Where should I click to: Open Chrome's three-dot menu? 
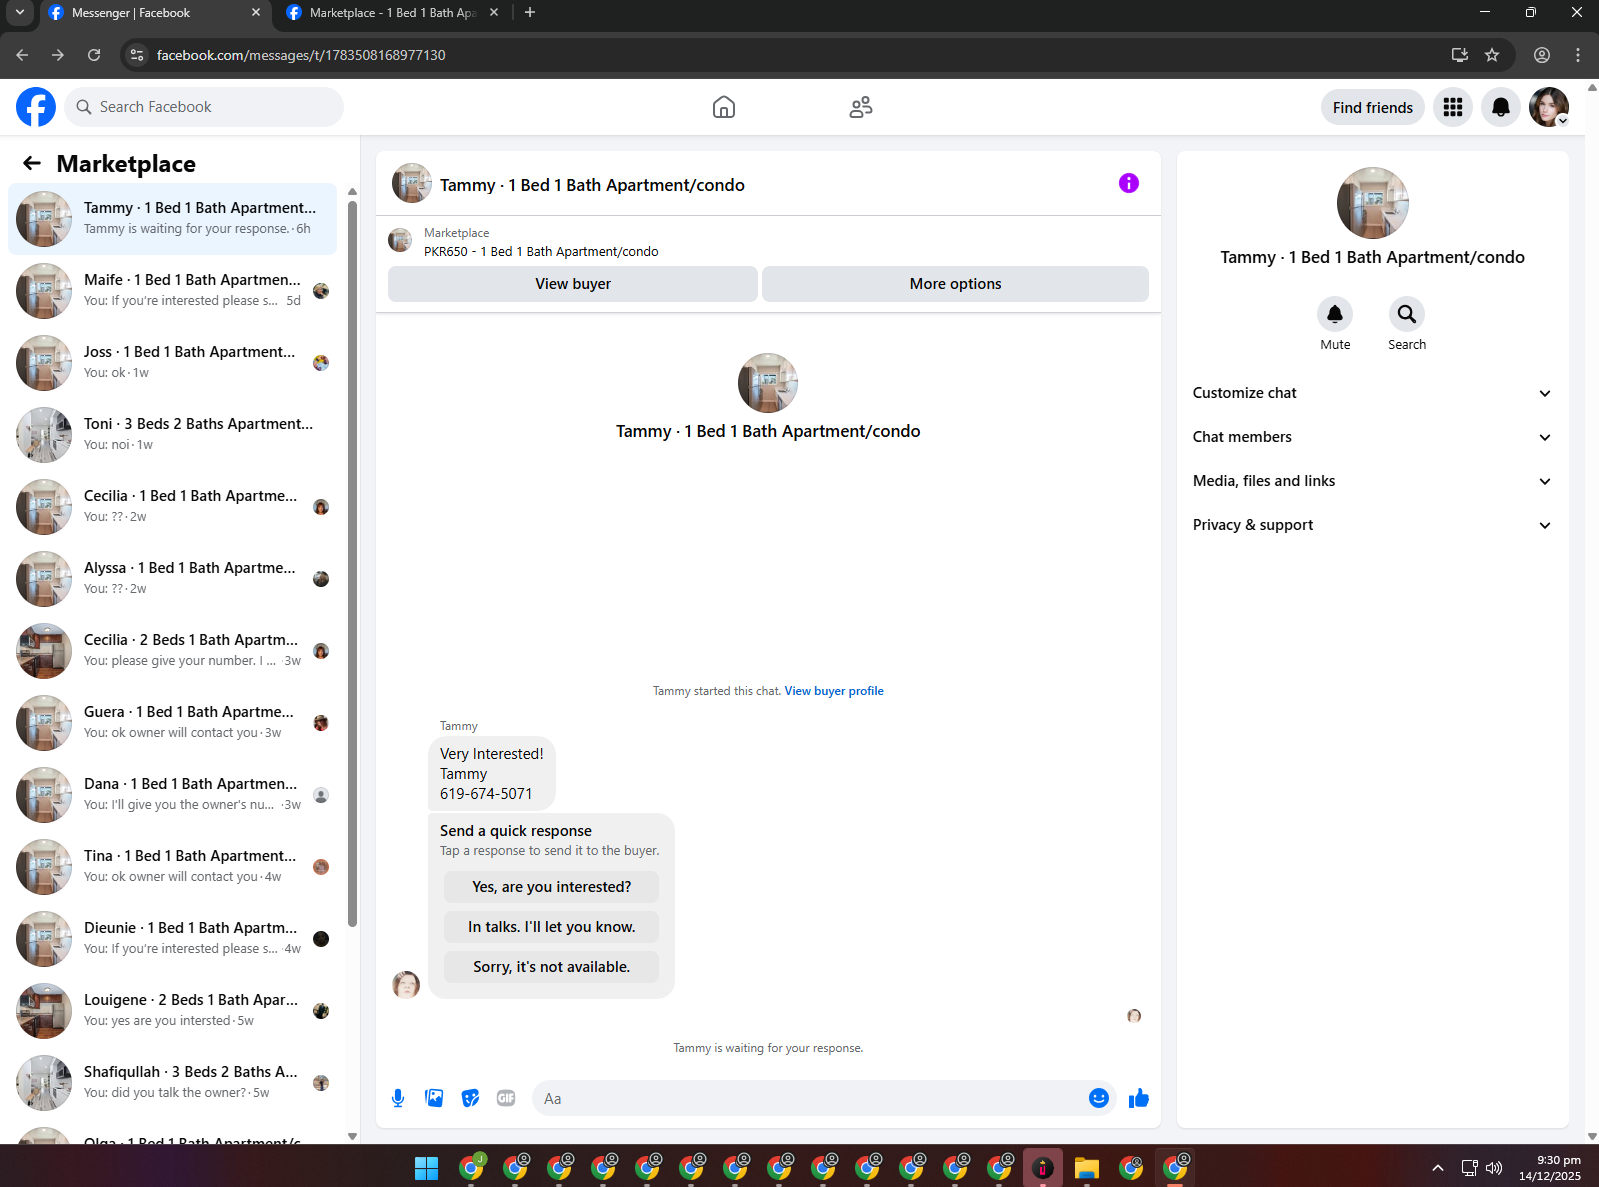1578,55
